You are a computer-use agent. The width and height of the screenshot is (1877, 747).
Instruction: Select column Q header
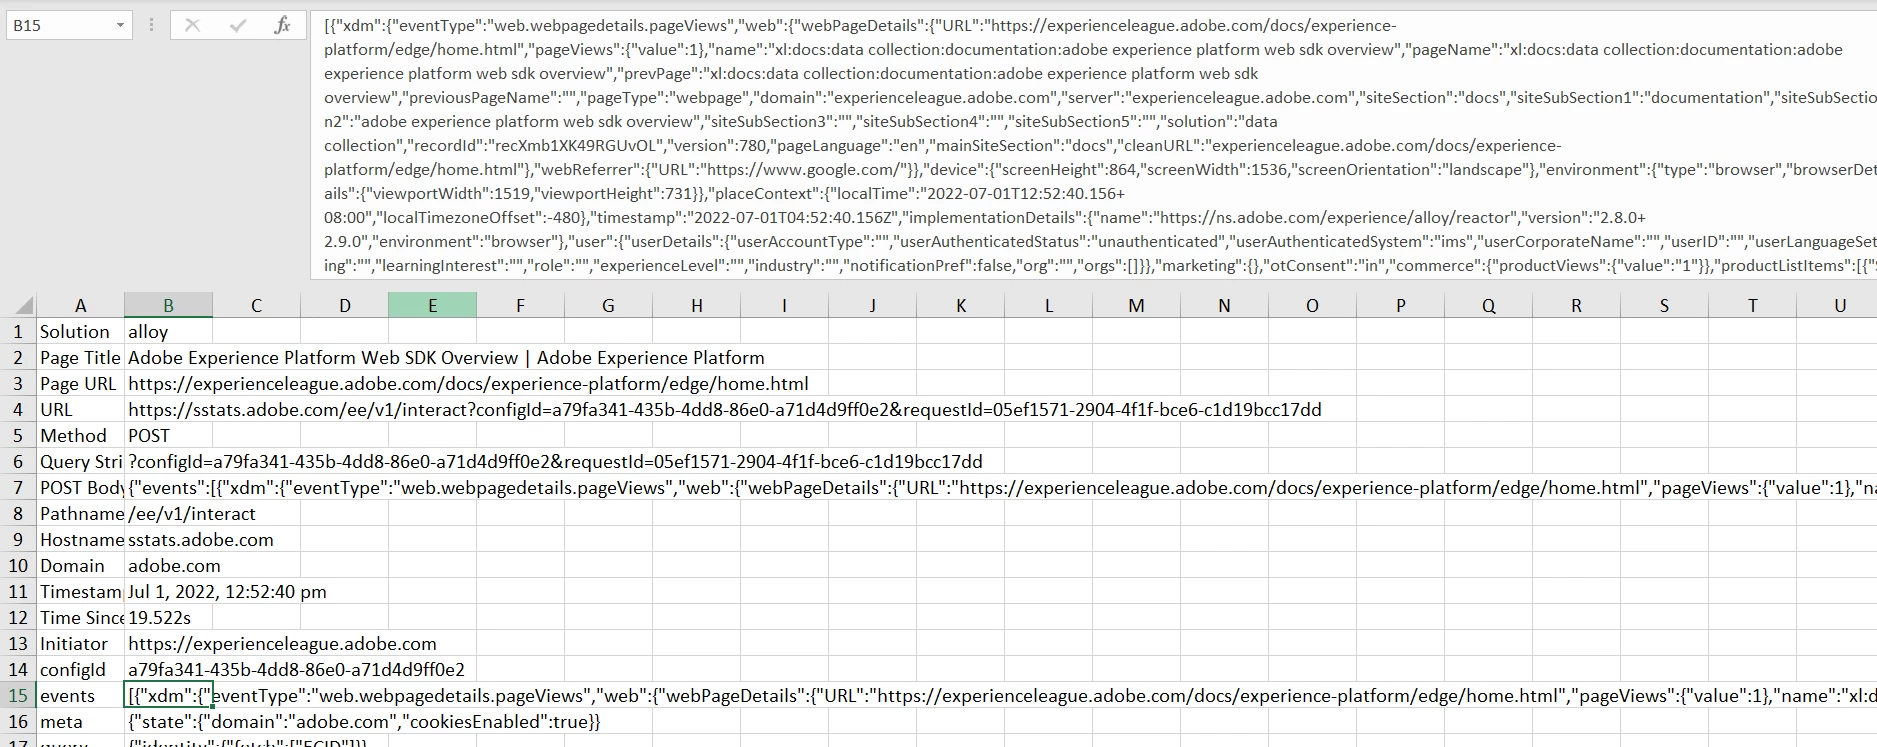tap(1488, 305)
